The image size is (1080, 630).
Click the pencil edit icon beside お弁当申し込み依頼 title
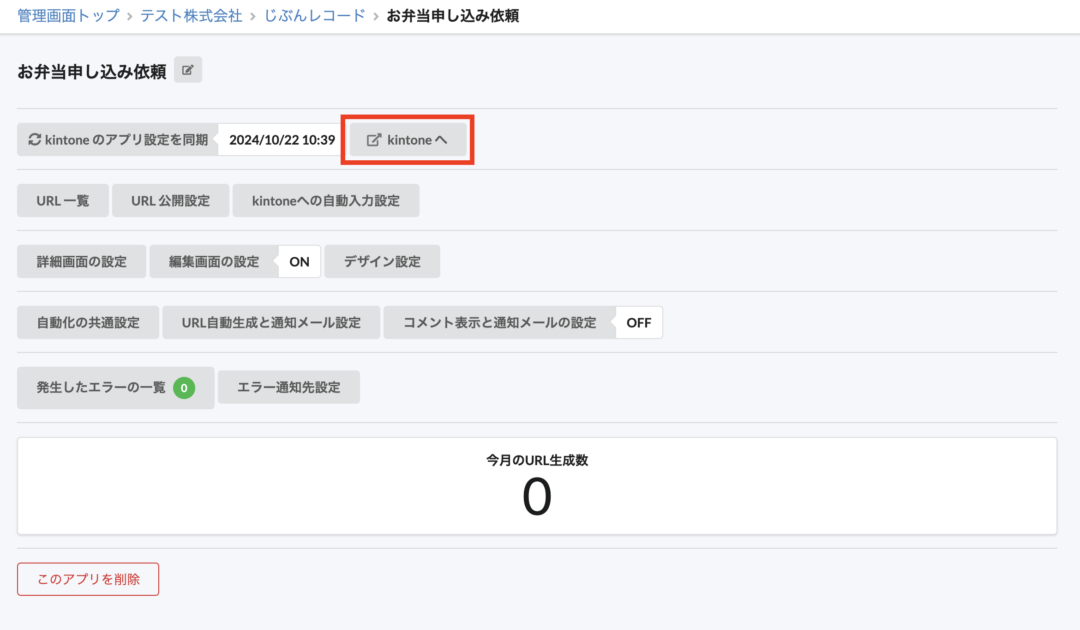(x=187, y=69)
